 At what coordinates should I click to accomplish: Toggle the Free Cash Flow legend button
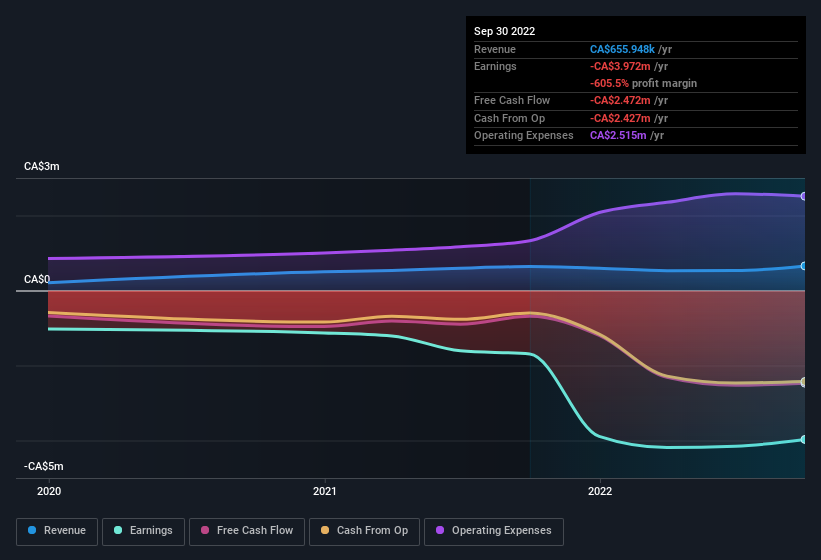(x=247, y=531)
